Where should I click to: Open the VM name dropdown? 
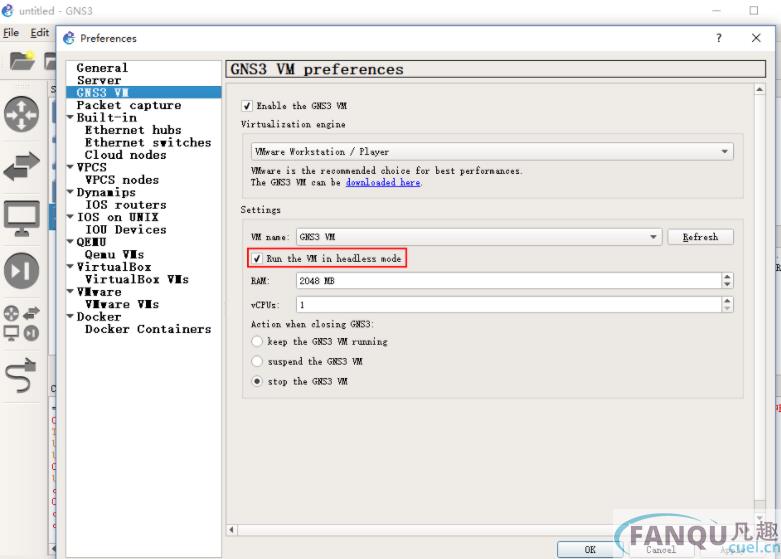pyautogui.click(x=479, y=237)
